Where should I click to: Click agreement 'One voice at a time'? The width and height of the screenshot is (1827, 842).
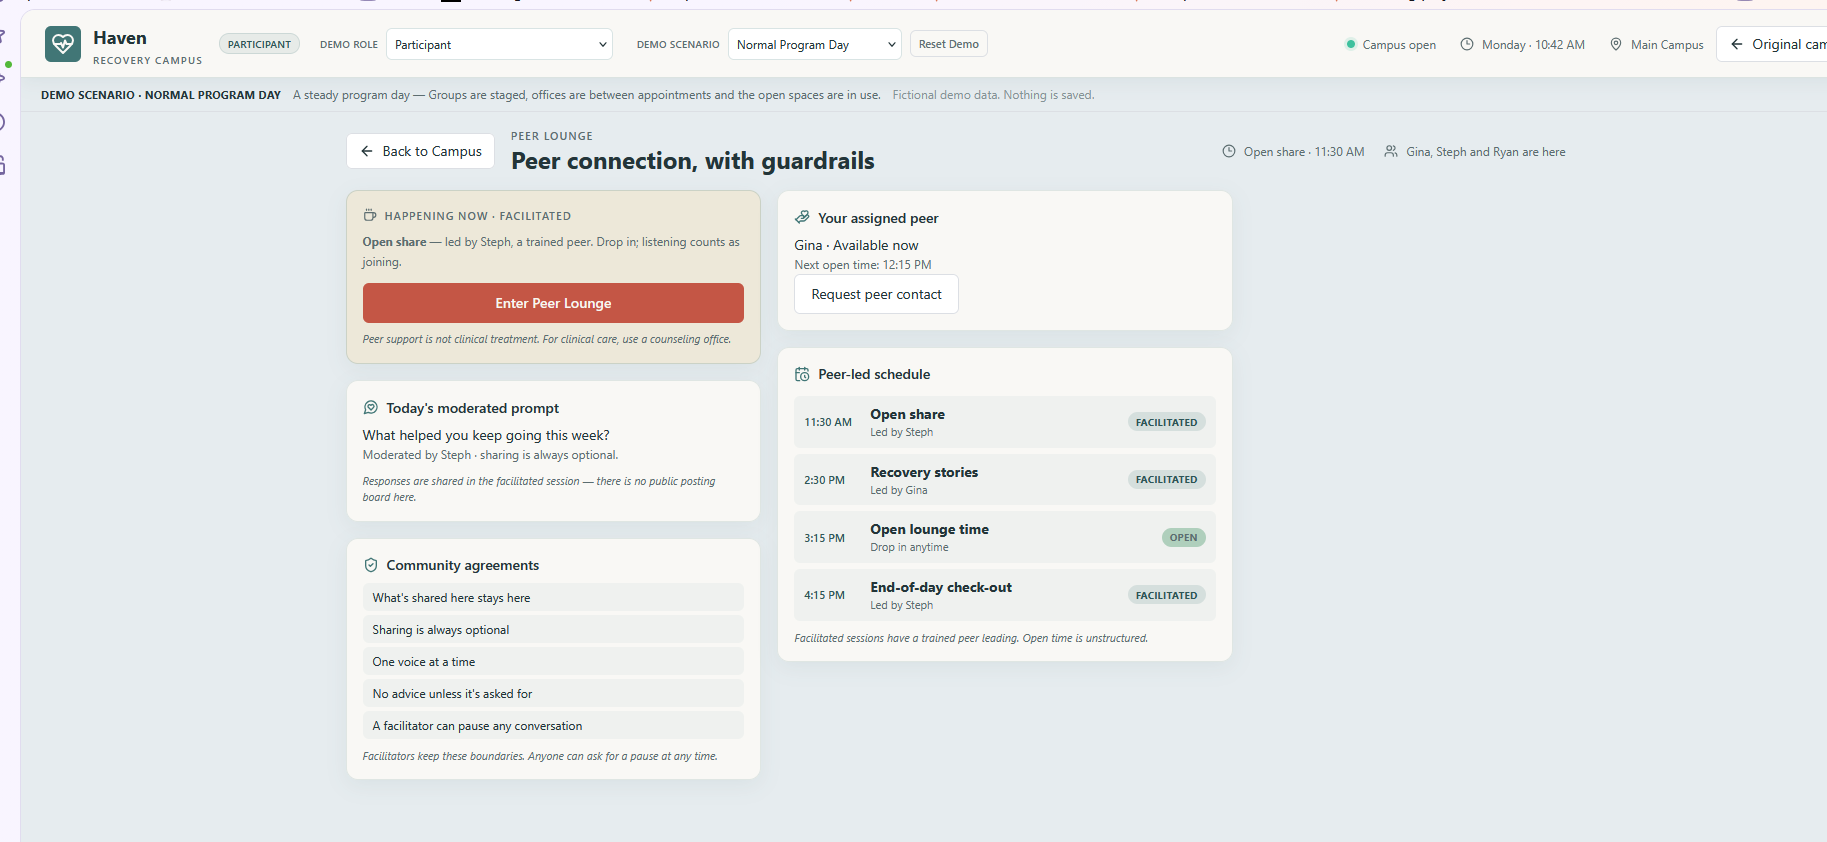click(553, 661)
